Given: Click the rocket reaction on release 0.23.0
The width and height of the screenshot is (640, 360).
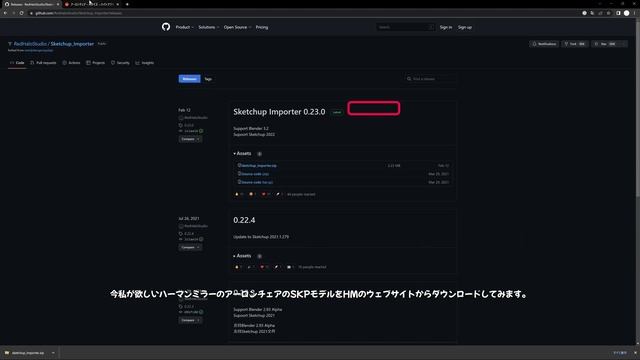Looking at the screenshot, I should (279, 194).
